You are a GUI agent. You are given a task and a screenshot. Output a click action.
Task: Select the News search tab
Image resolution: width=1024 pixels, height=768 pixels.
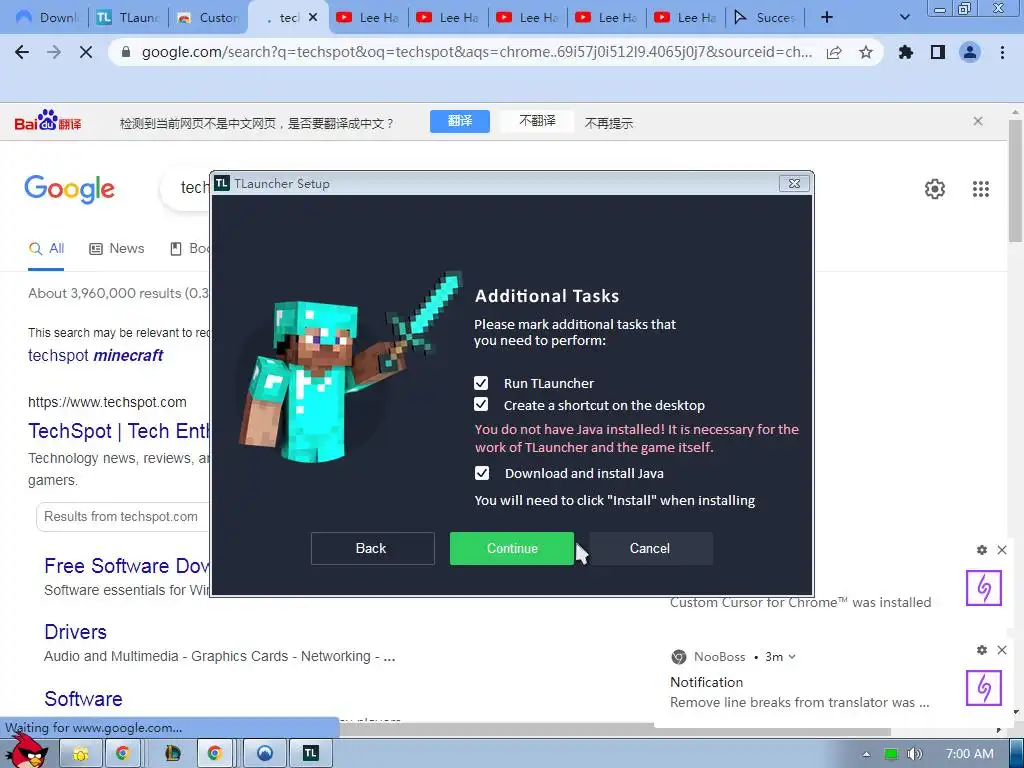point(117,249)
